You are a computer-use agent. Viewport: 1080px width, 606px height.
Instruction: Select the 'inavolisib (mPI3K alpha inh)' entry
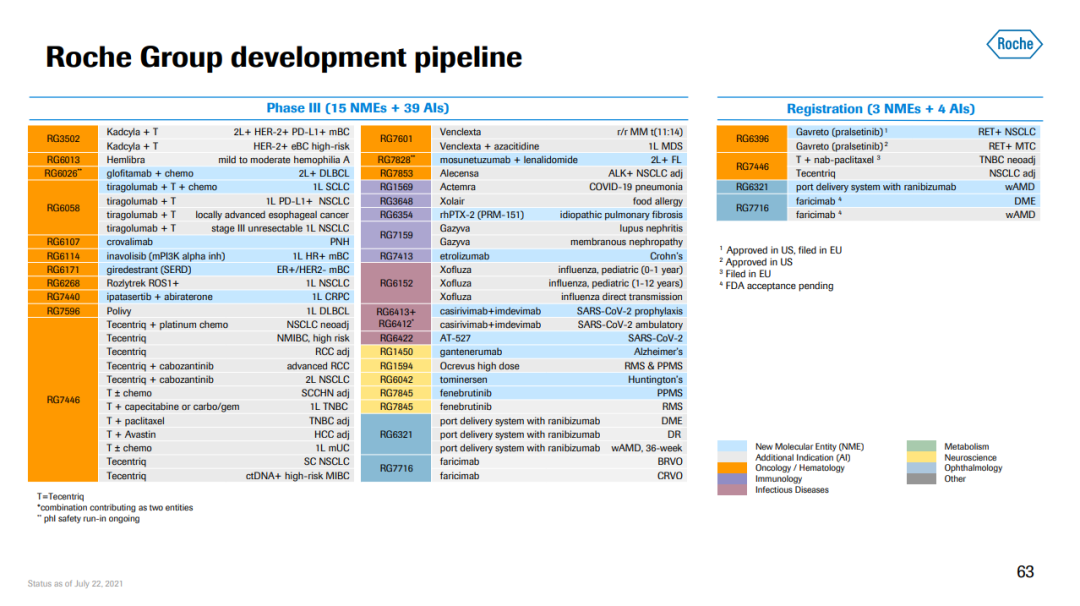[165, 256]
